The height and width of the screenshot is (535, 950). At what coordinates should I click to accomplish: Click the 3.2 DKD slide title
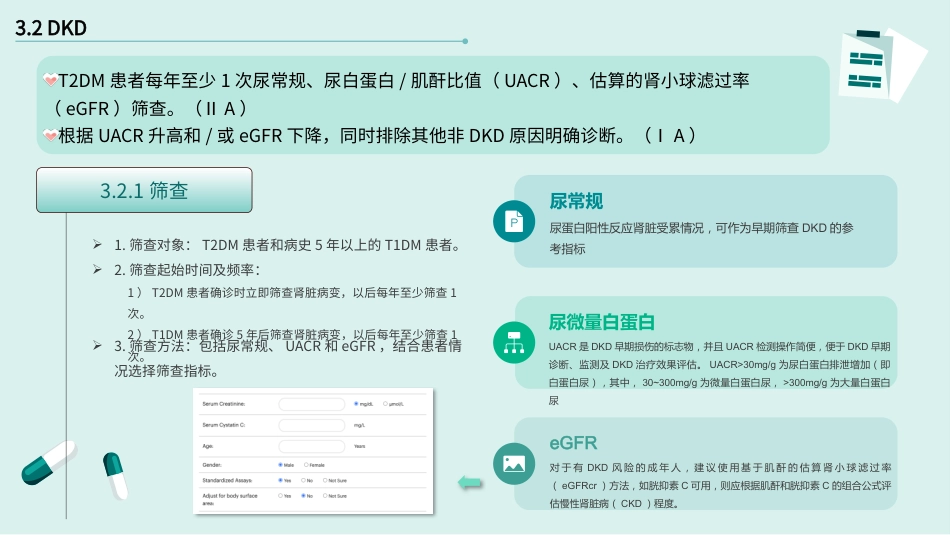tap(51, 28)
